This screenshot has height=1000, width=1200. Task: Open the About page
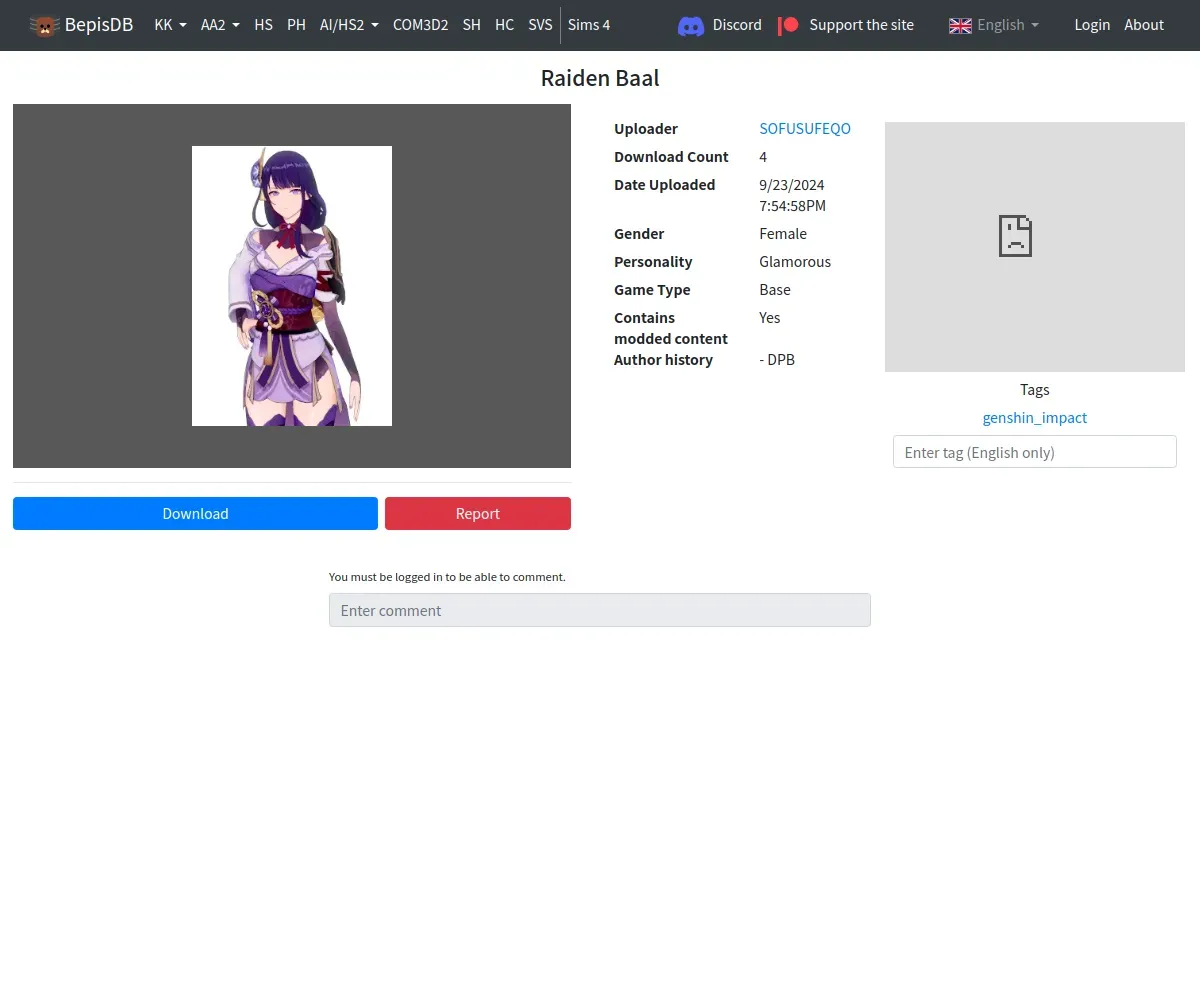point(1144,25)
